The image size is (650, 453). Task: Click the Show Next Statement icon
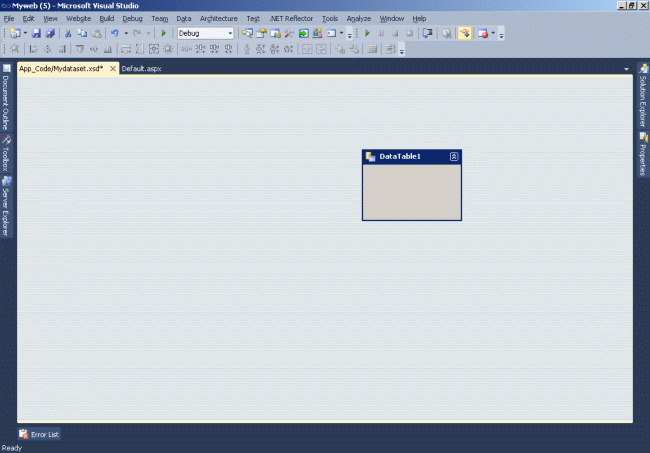[427, 33]
